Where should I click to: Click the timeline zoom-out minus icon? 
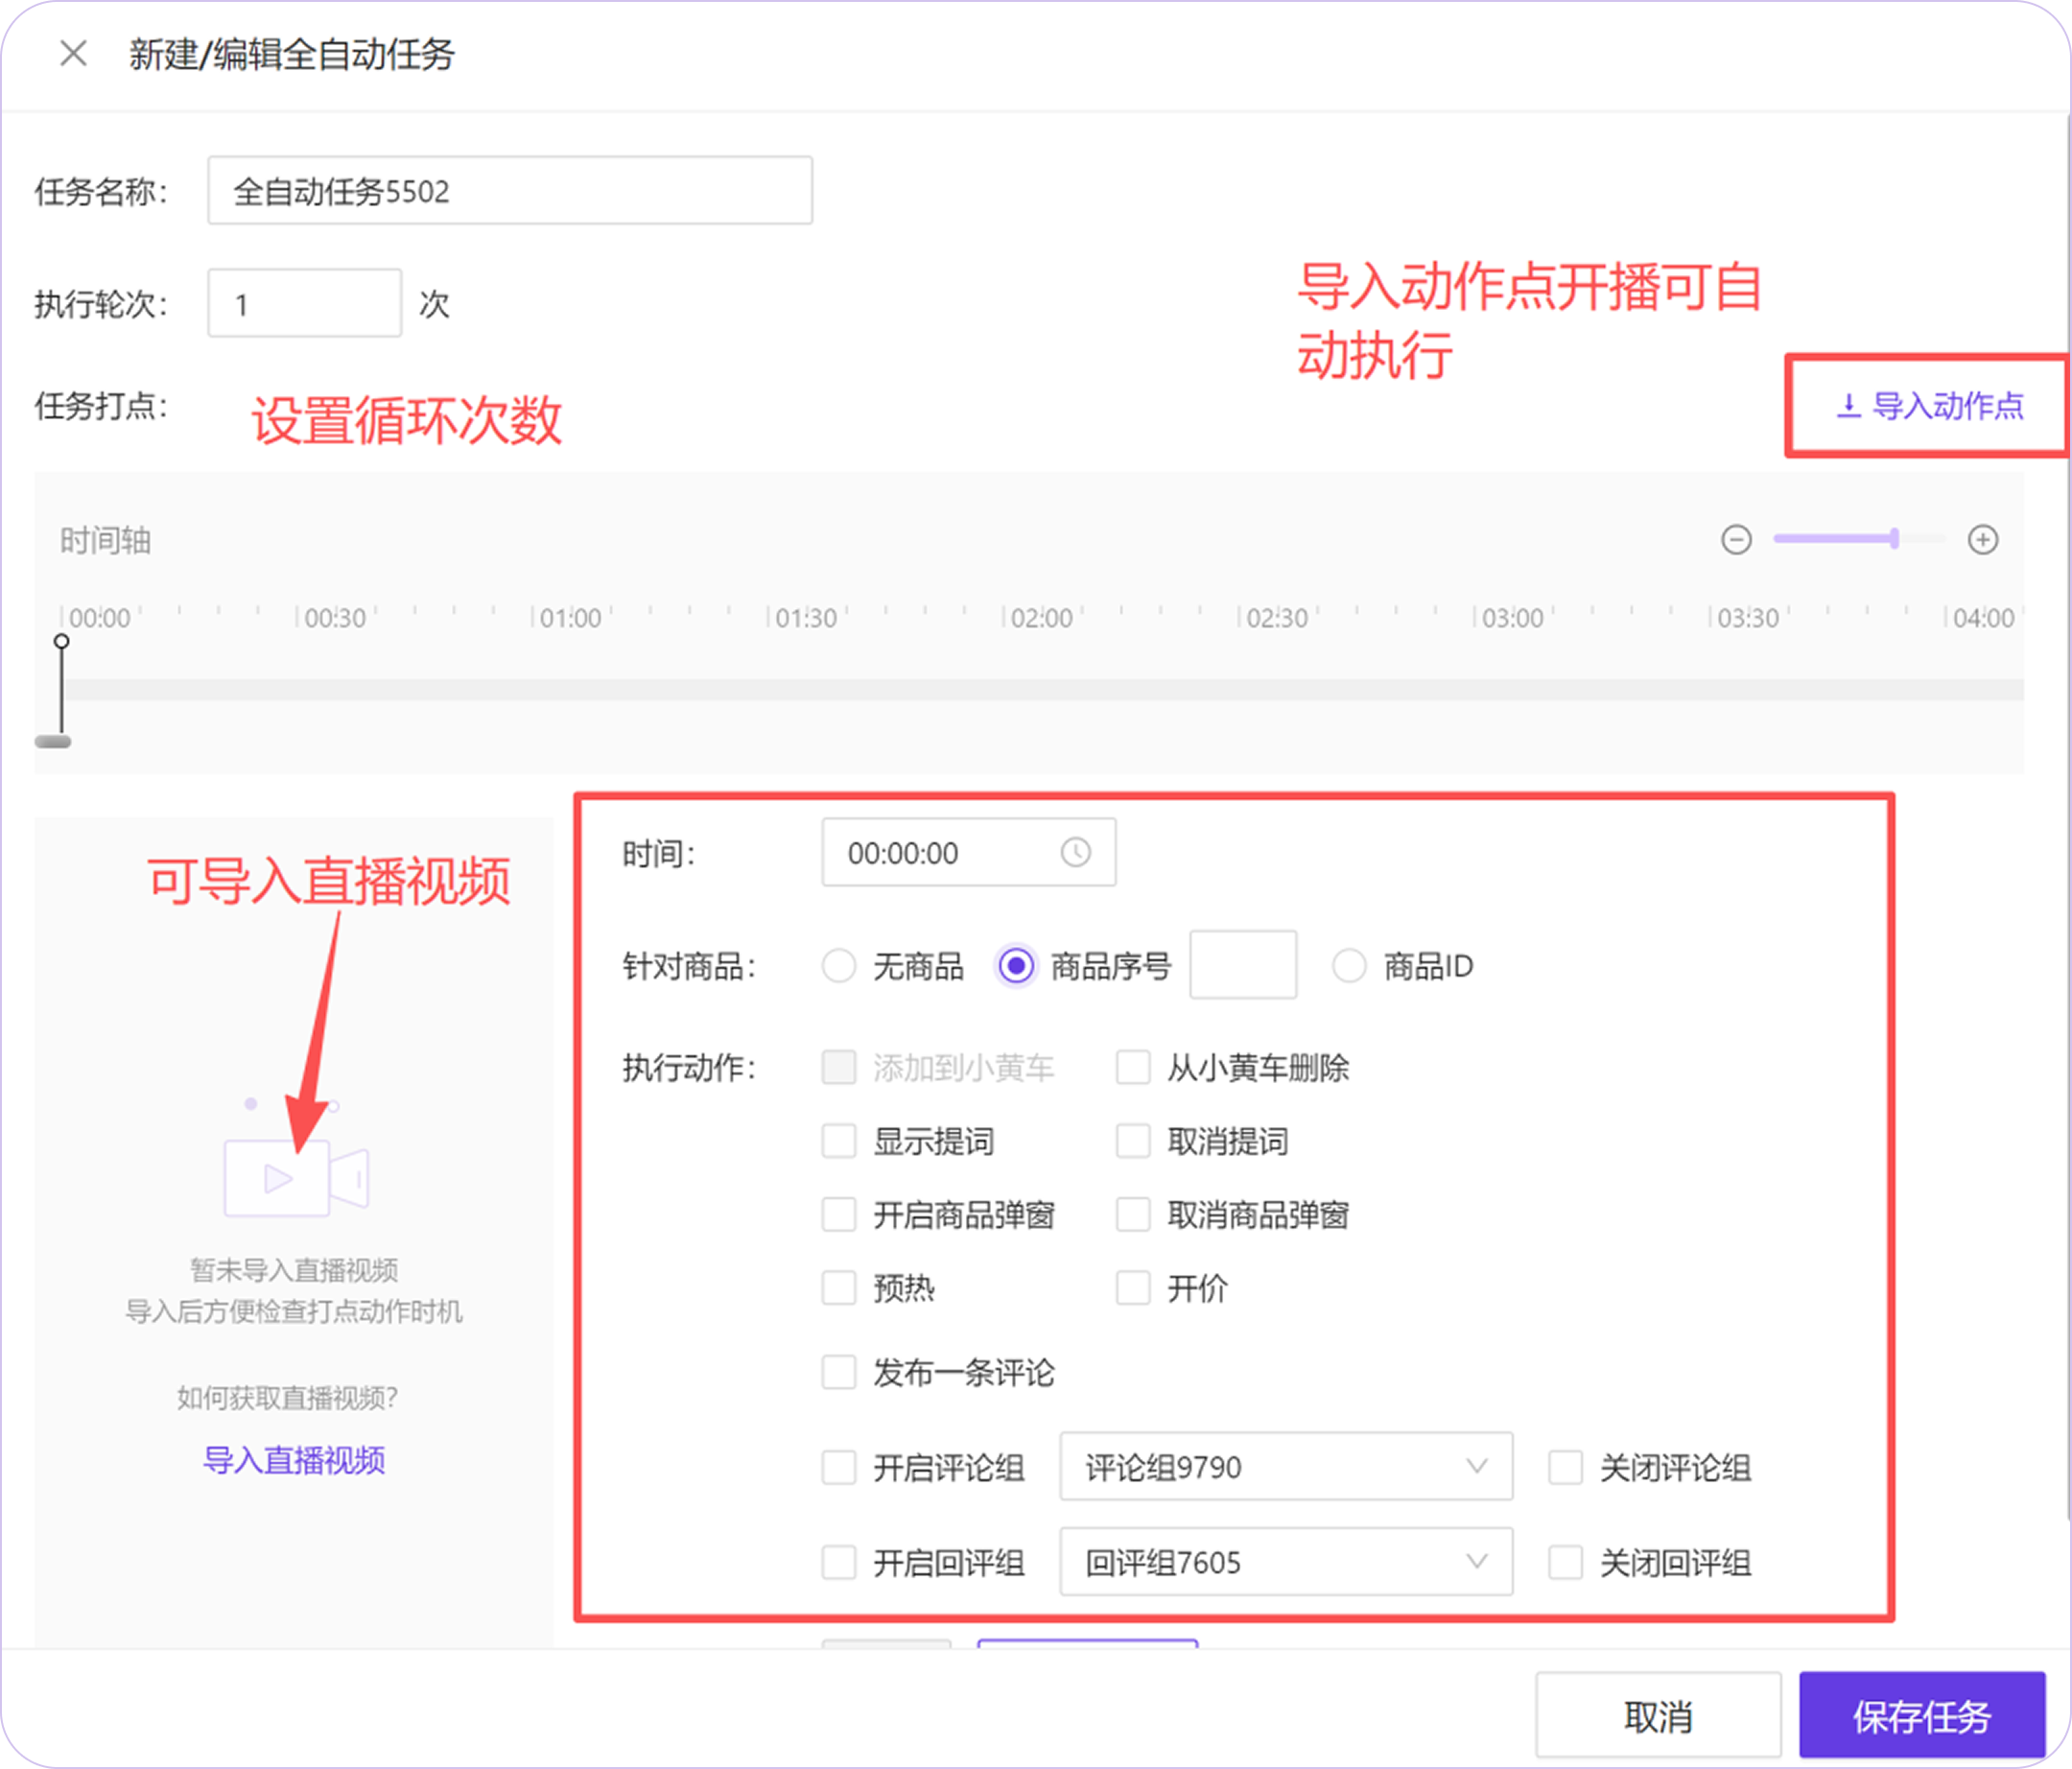click(1736, 540)
